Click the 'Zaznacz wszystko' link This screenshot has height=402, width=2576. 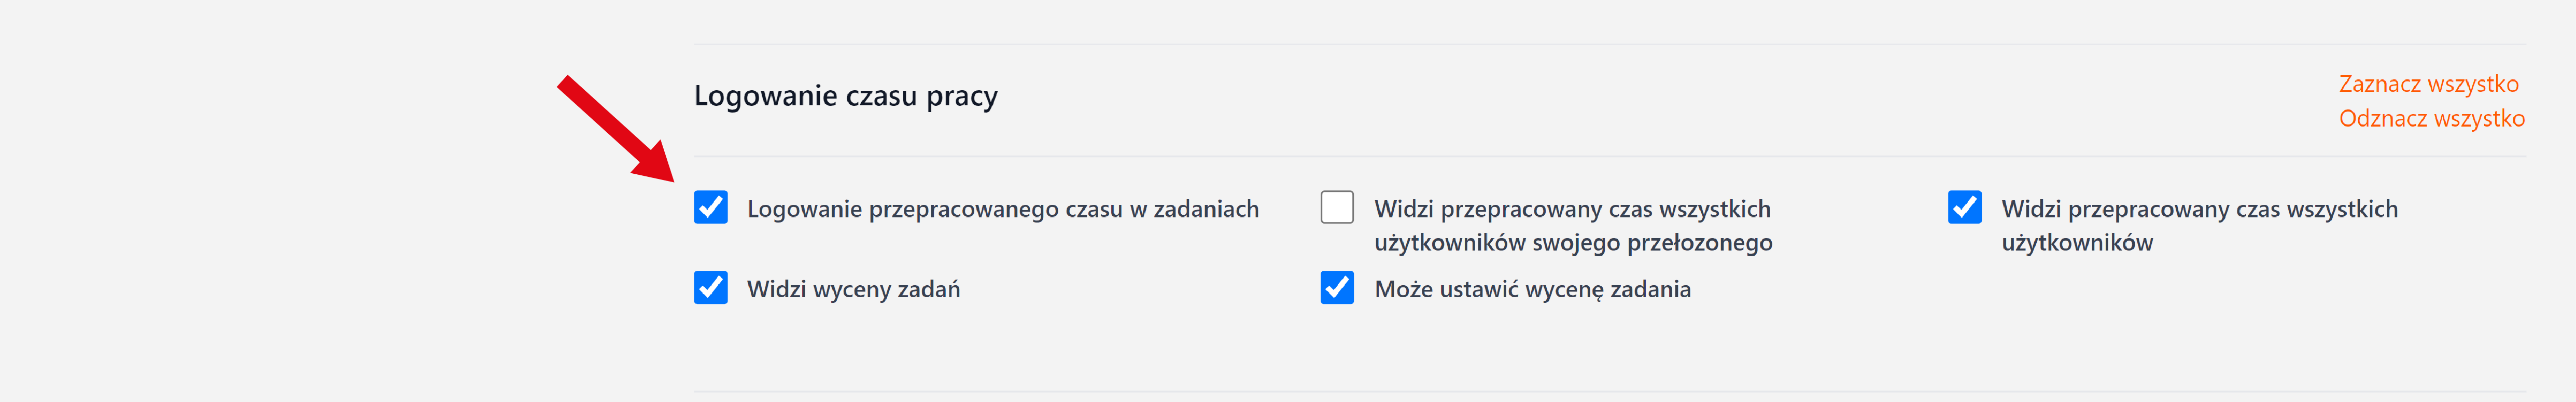2428,84
